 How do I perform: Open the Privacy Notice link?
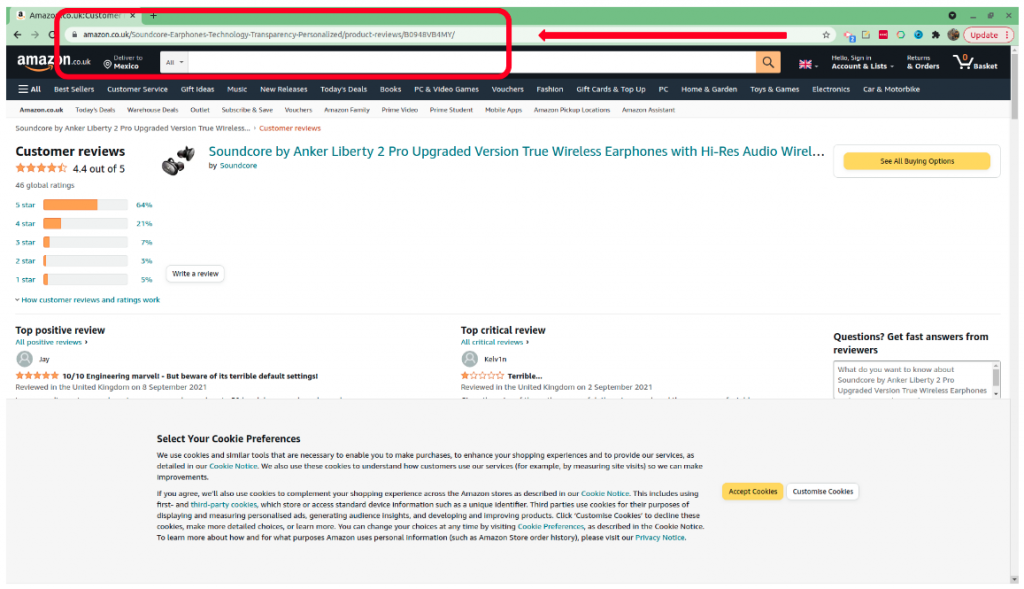(660, 537)
